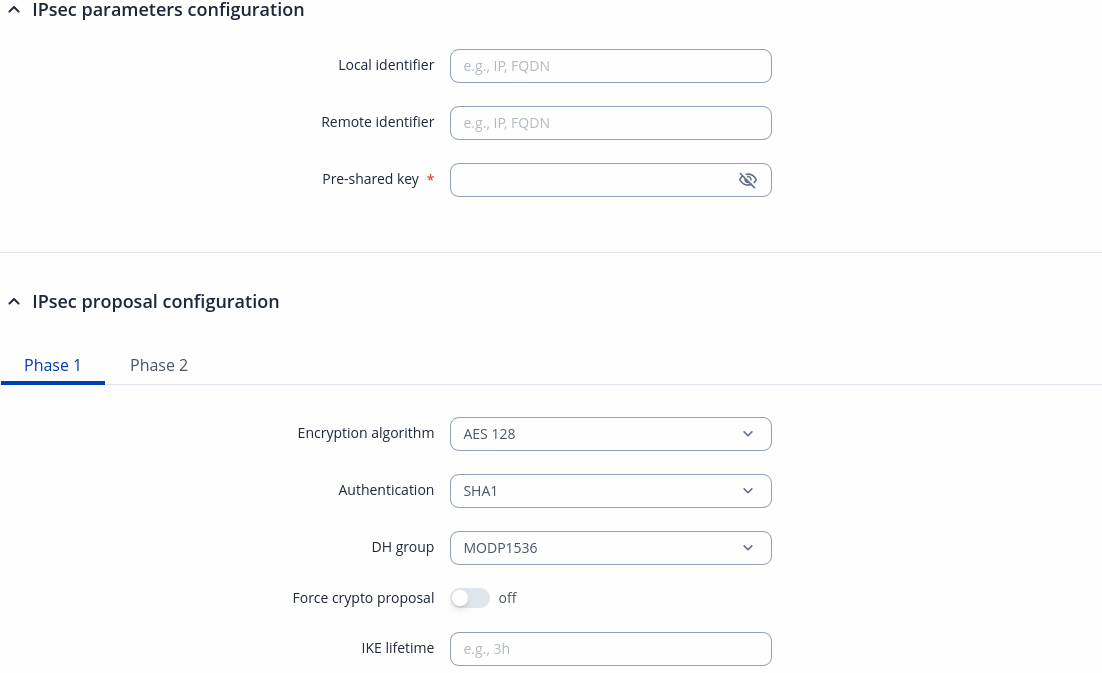Click the "Encryption algorithm" label text
Screen dimensions: 1102x673
366,434
